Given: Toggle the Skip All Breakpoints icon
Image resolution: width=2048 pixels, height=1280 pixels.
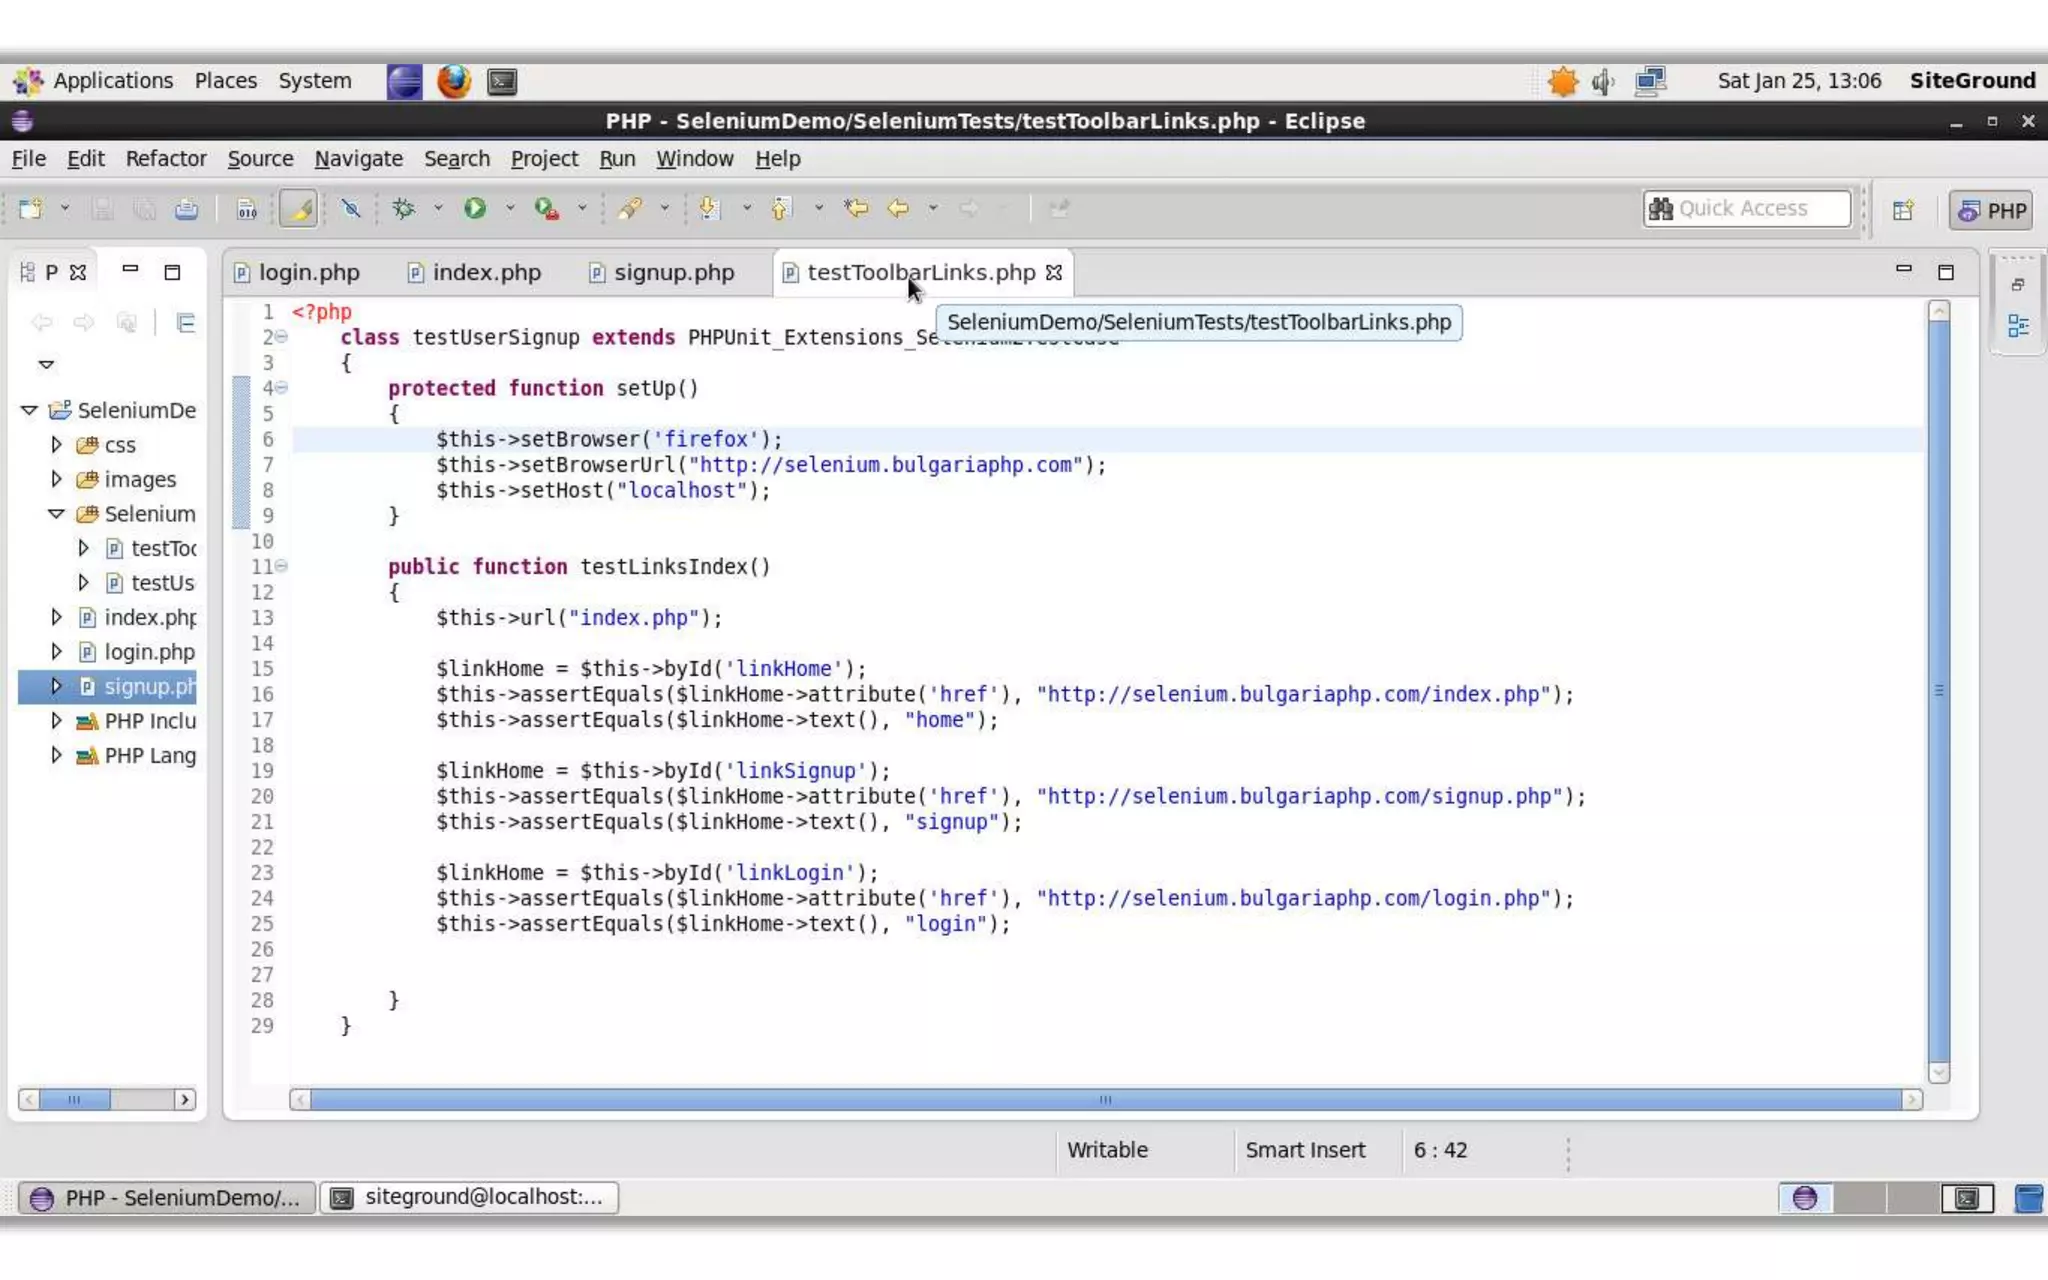Looking at the screenshot, I should pos(350,208).
